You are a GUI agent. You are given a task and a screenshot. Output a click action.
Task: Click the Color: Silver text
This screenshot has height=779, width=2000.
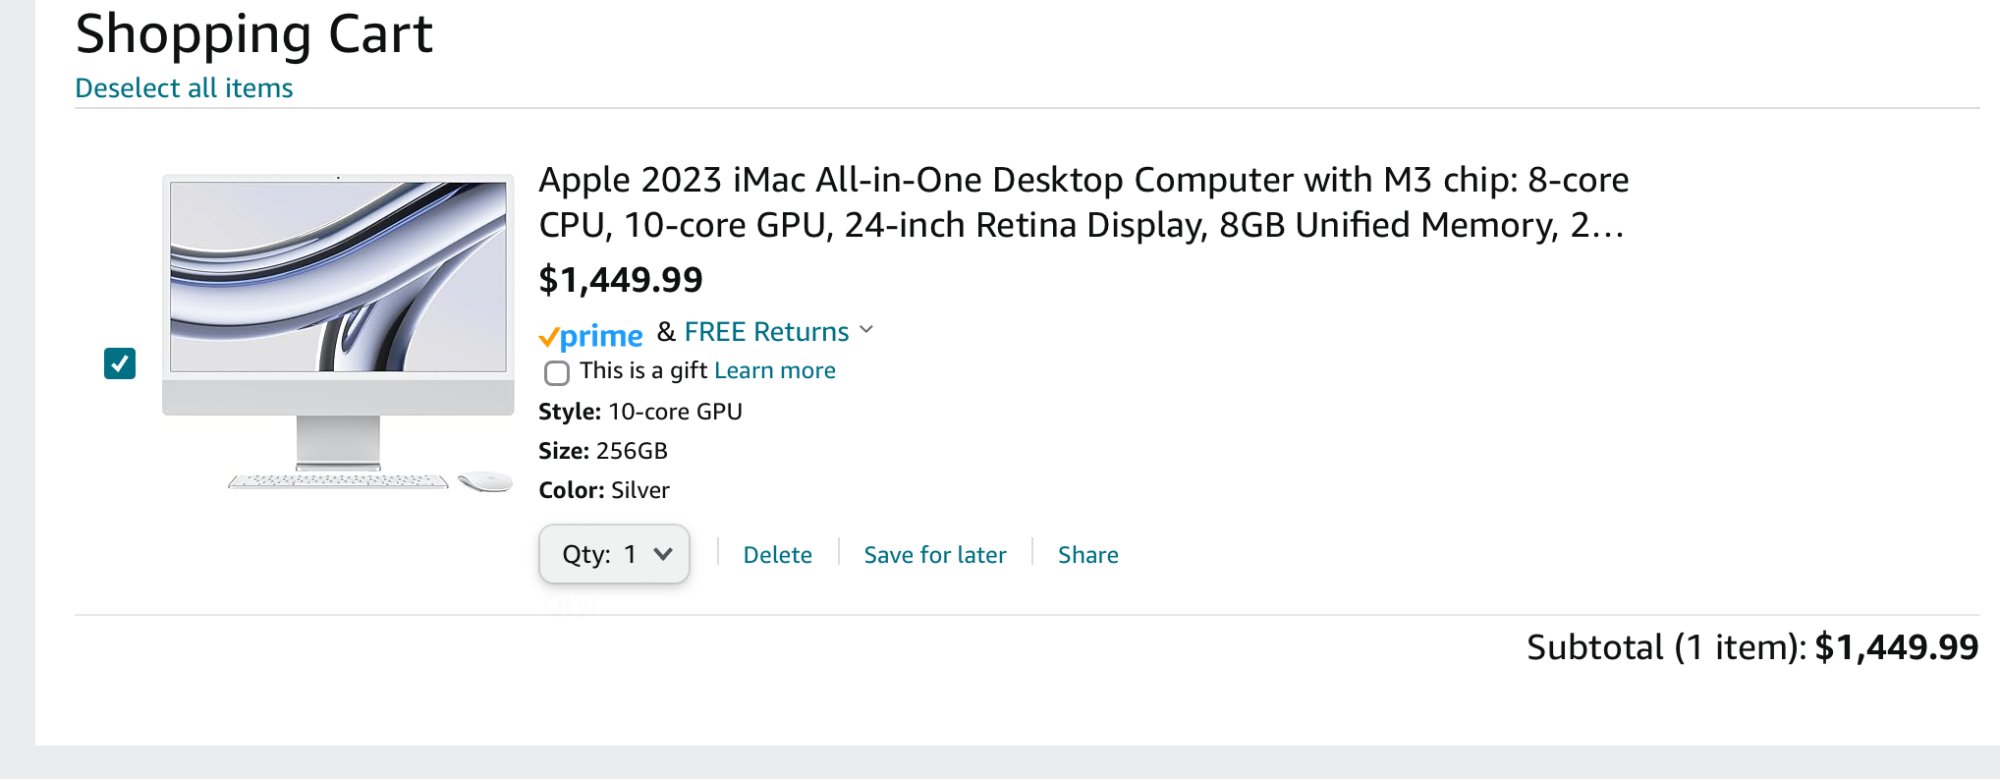(x=604, y=490)
